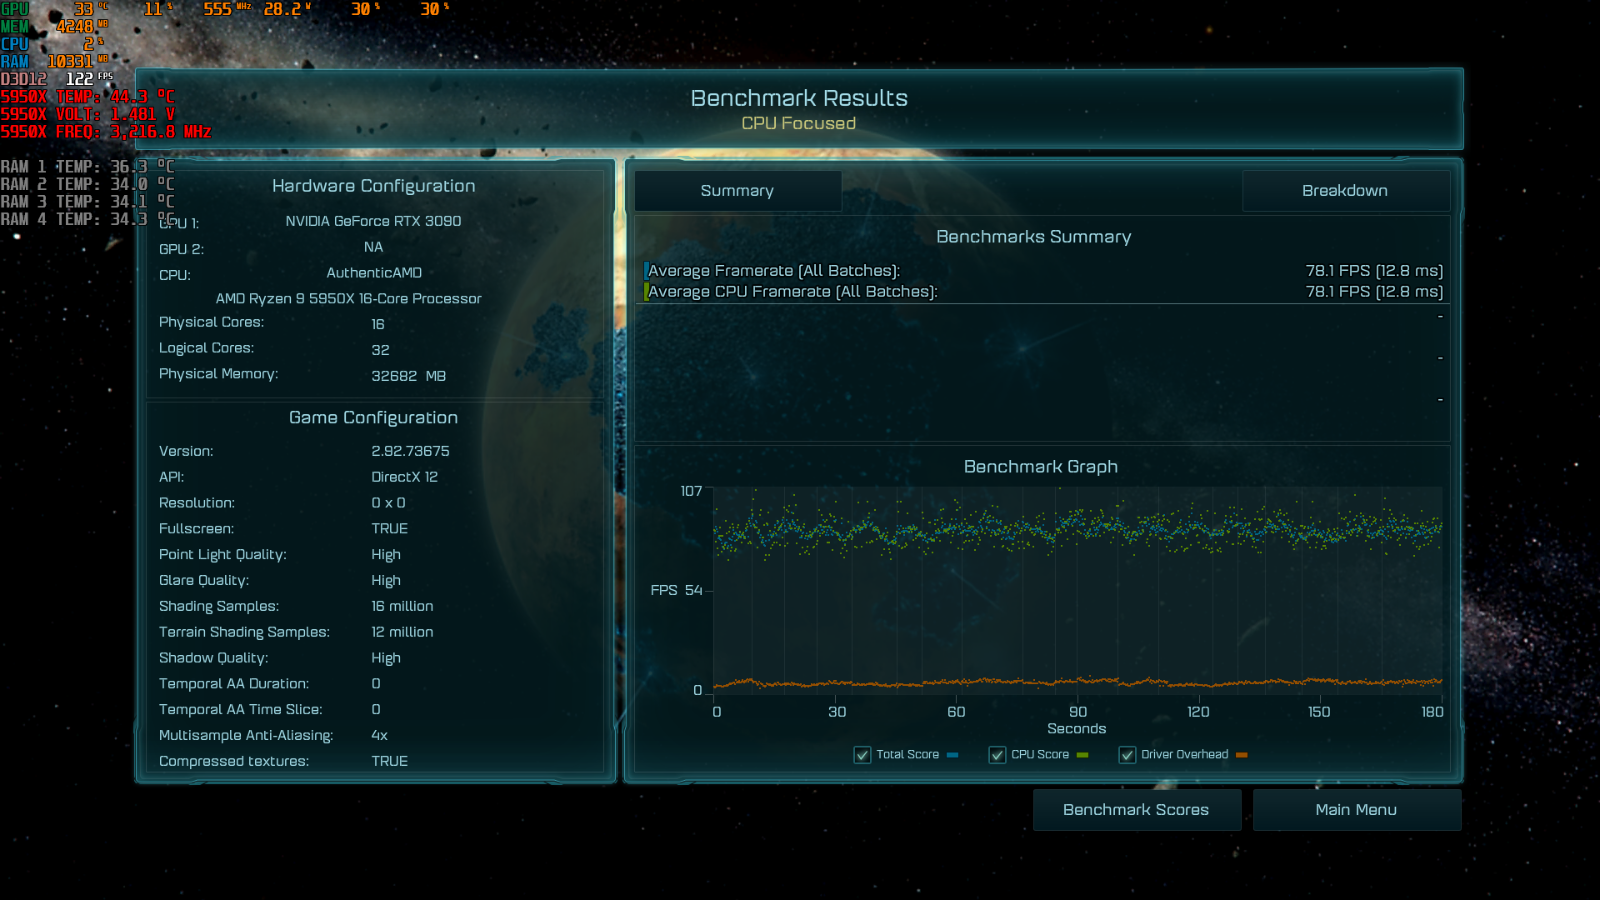Click the Physical Cores label

pyautogui.click(x=211, y=322)
